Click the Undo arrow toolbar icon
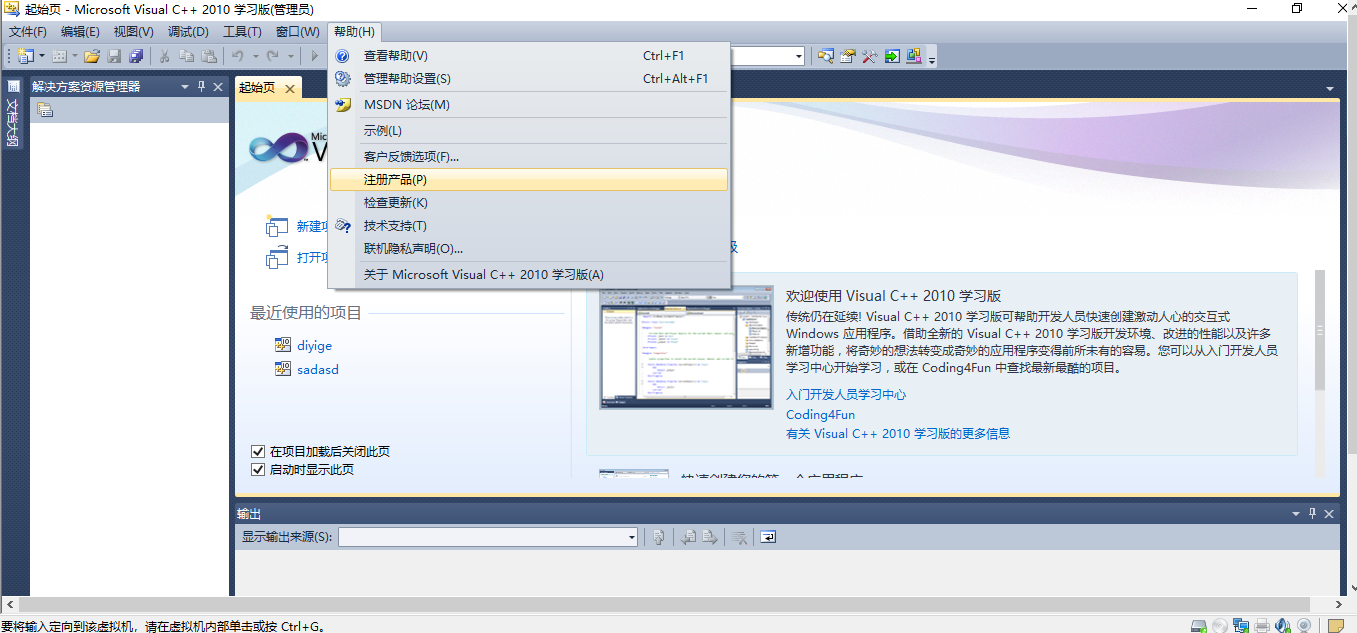The width and height of the screenshot is (1357, 633). 238,56
